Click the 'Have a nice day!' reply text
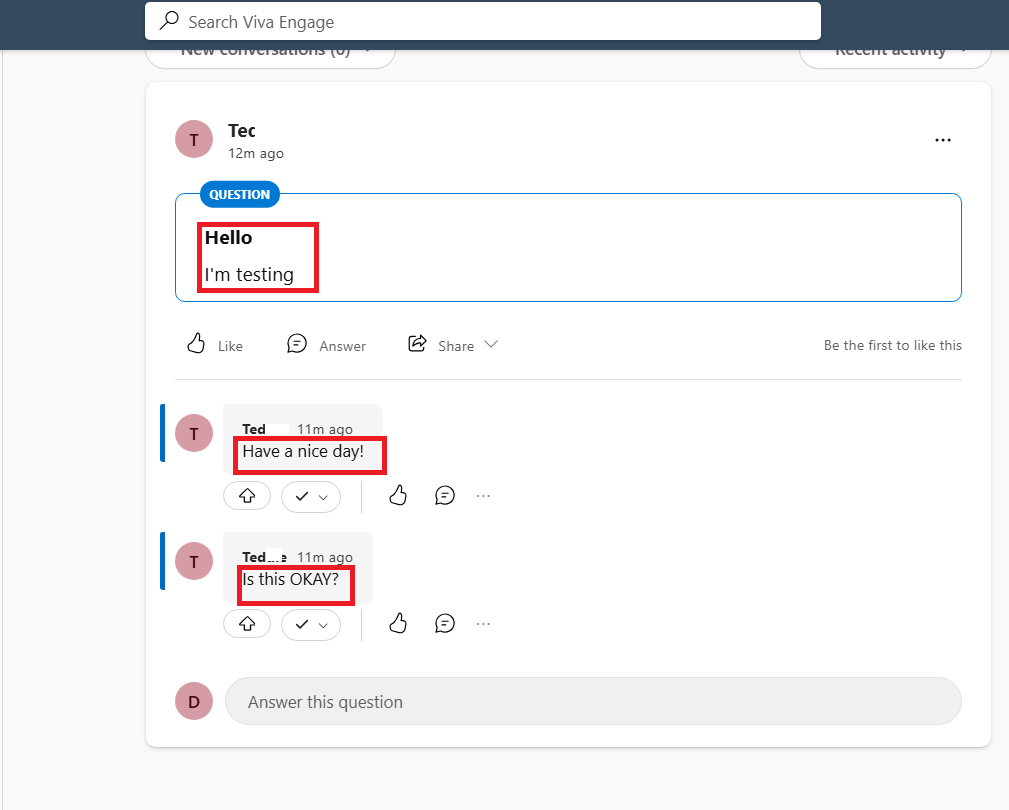Viewport: 1009px width, 810px height. [303, 452]
